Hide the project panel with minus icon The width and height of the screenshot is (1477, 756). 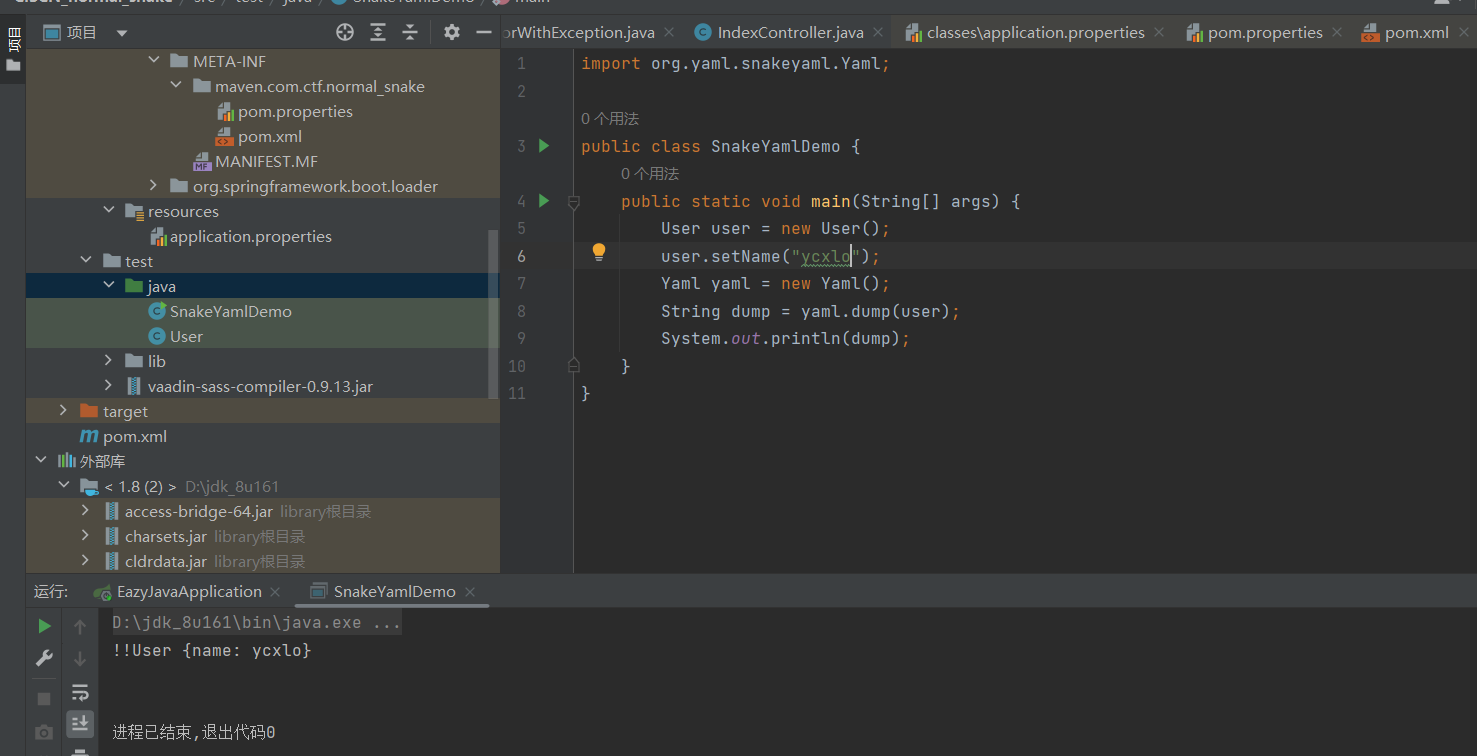(x=484, y=33)
